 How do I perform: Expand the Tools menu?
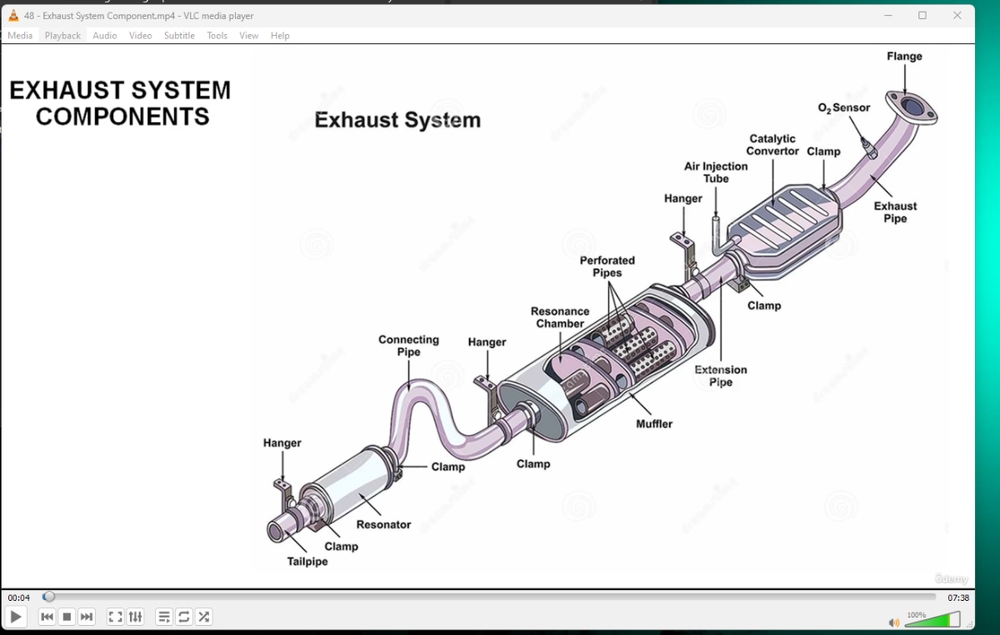[217, 35]
